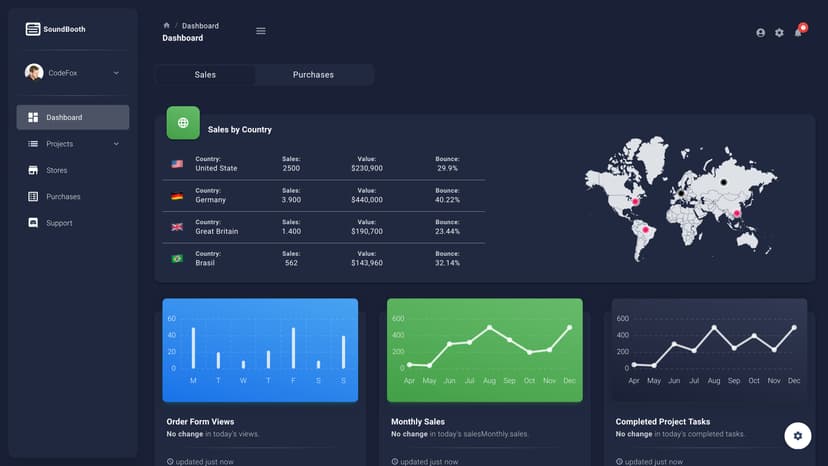Viewport: 828px width, 466px height.
Task: Click the Brazil marker on world map
Action: point(645,230)
